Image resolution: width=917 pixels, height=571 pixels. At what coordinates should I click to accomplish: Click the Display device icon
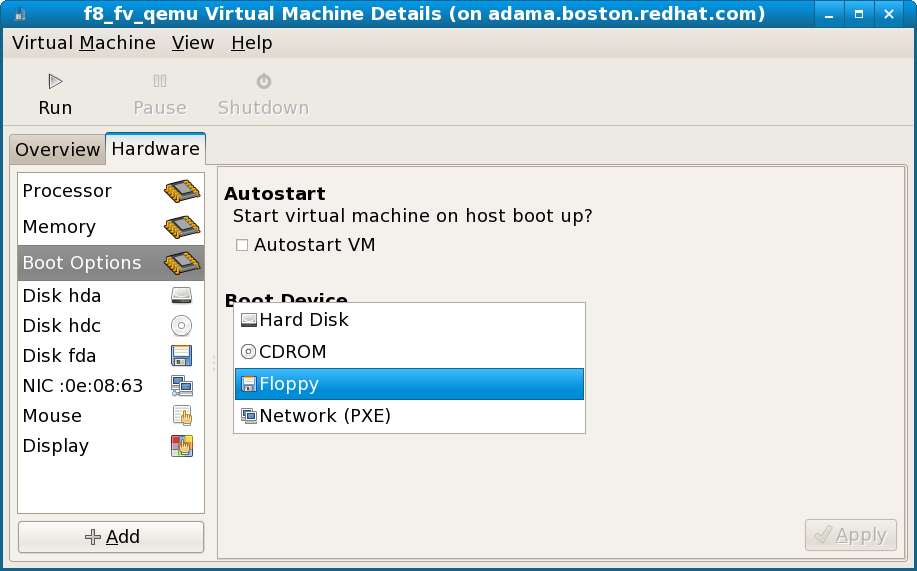point(182,446)
